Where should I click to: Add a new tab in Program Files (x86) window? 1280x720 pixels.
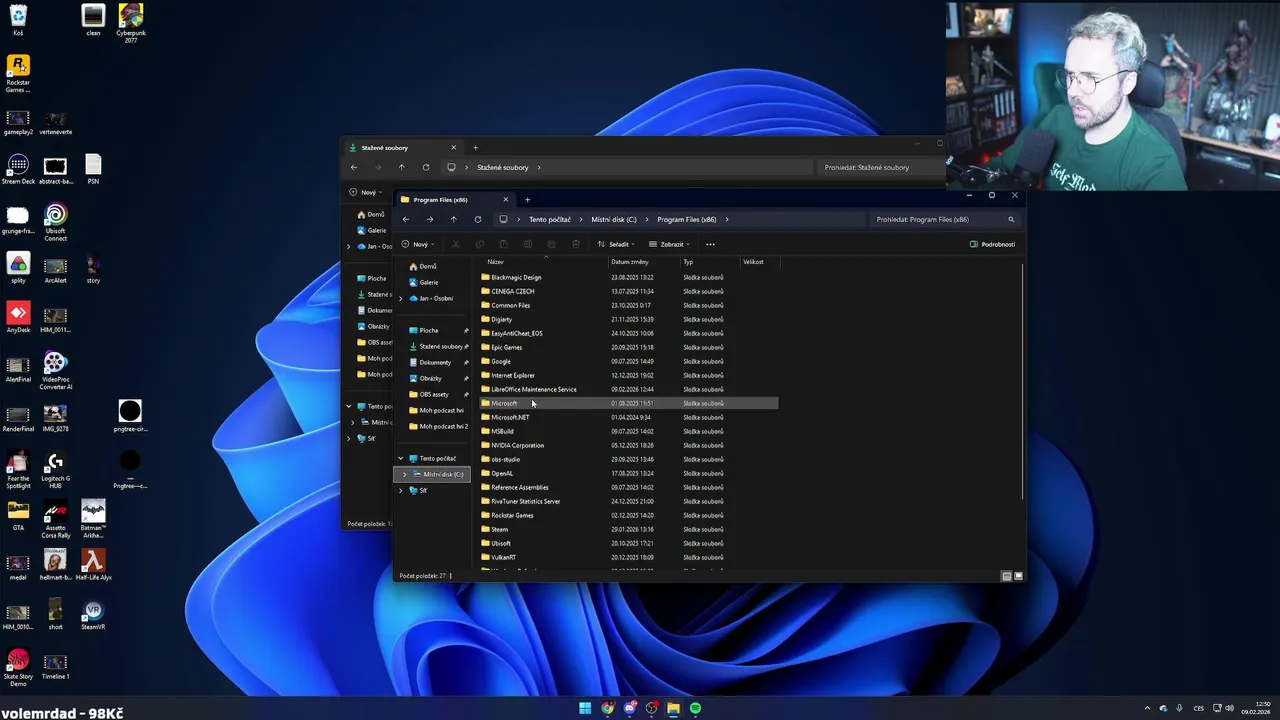[528, 200]
